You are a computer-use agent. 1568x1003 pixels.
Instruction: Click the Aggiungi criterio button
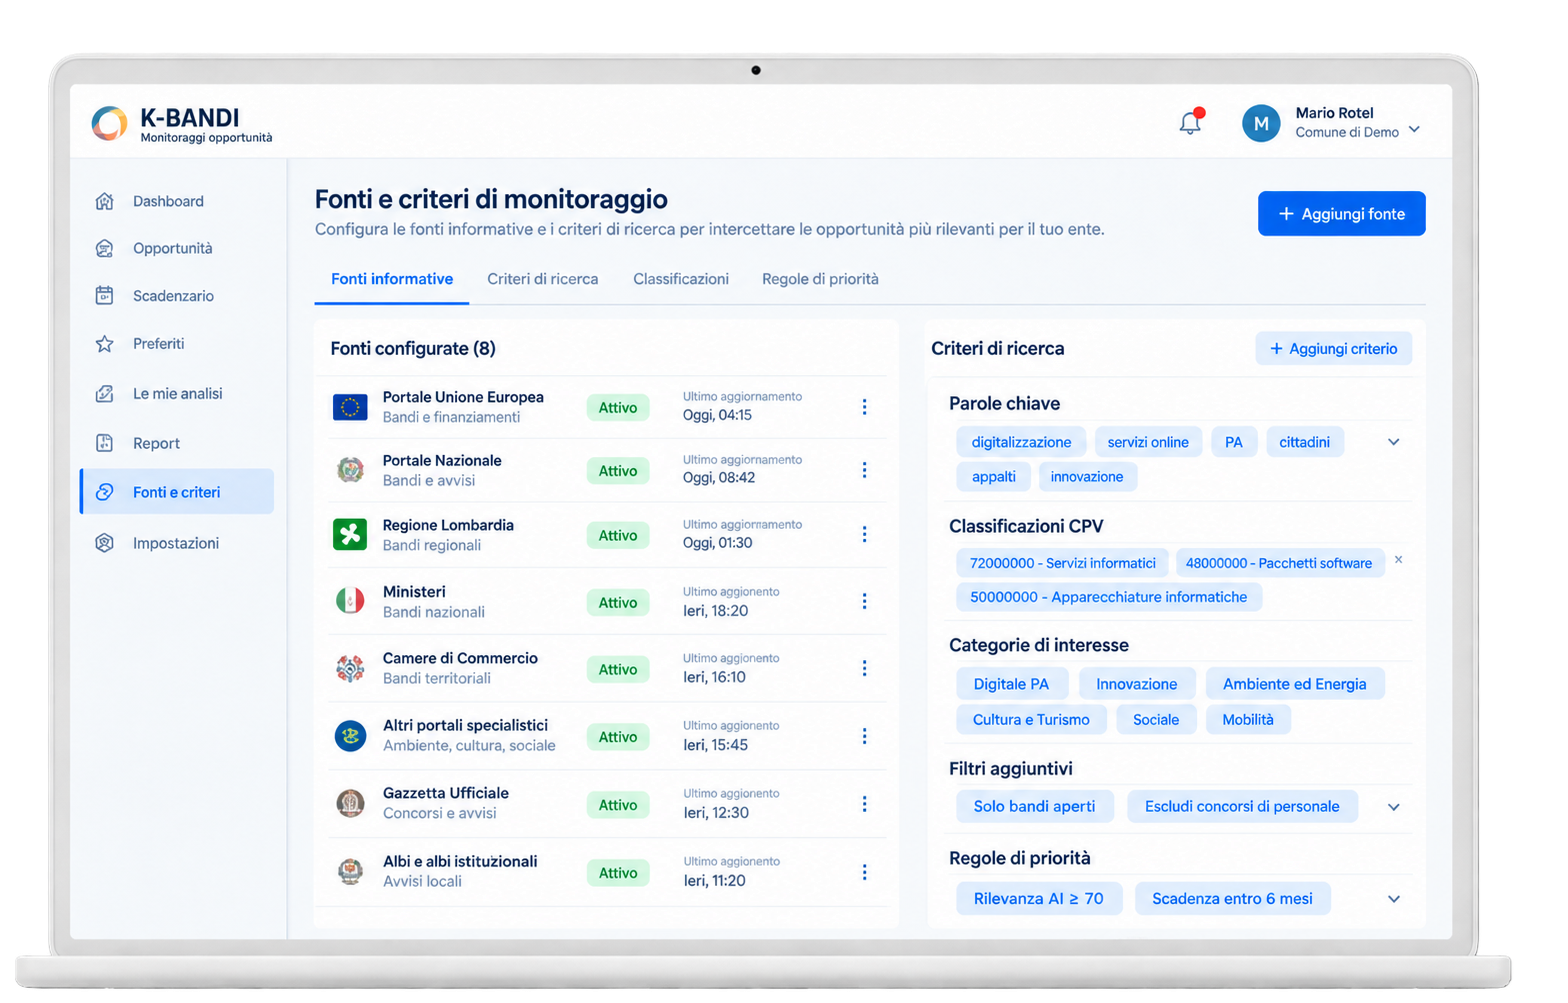pos(1333,349)
